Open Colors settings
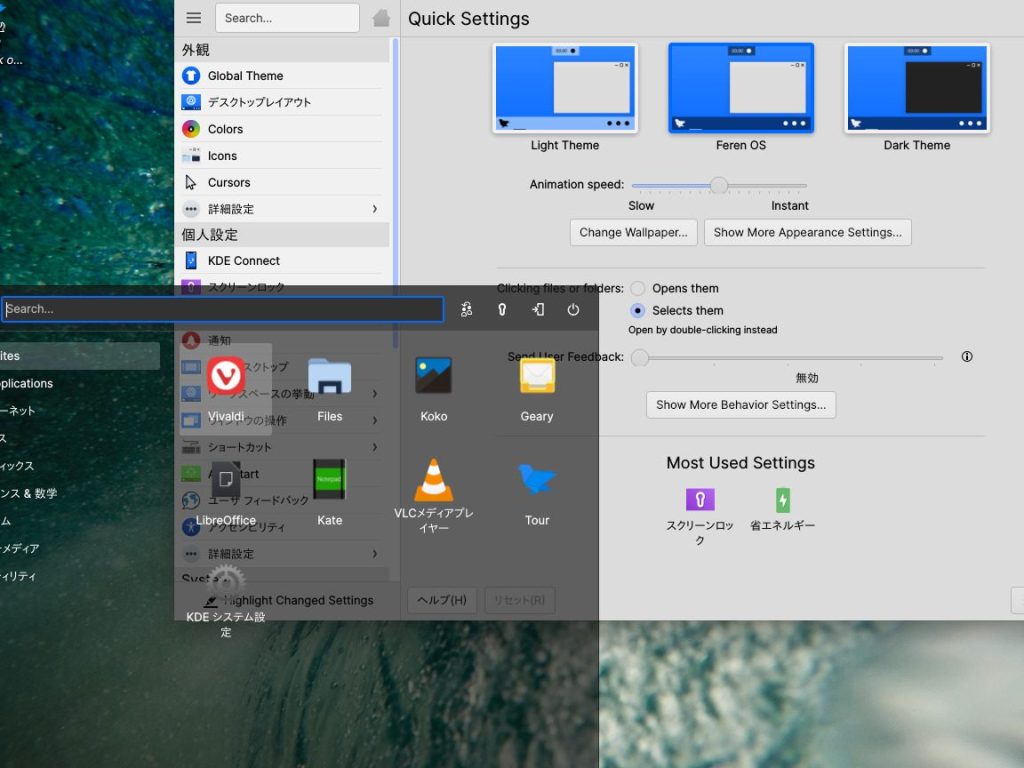The image size is (1024, 768). pos(282,129)
